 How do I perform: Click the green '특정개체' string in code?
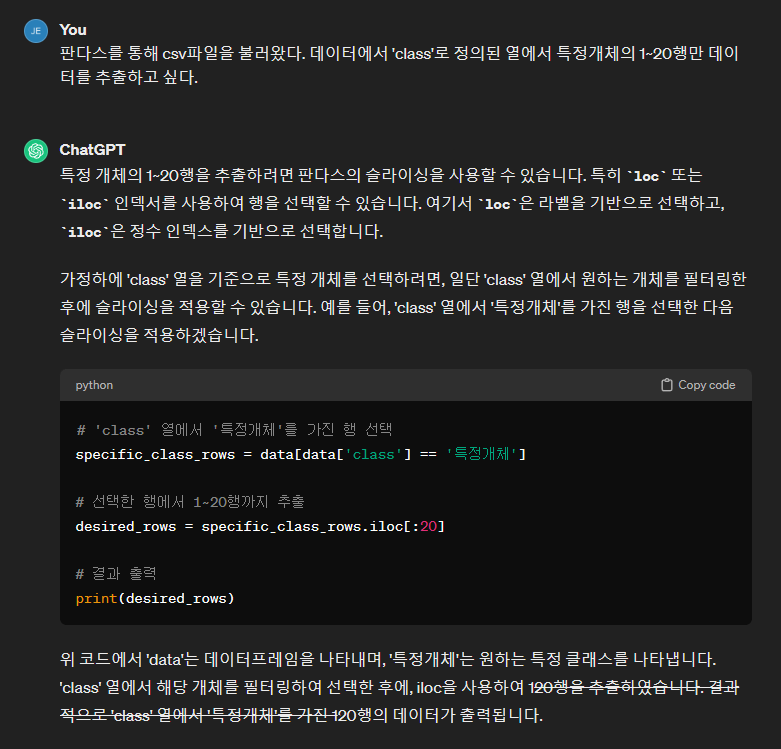482,454
